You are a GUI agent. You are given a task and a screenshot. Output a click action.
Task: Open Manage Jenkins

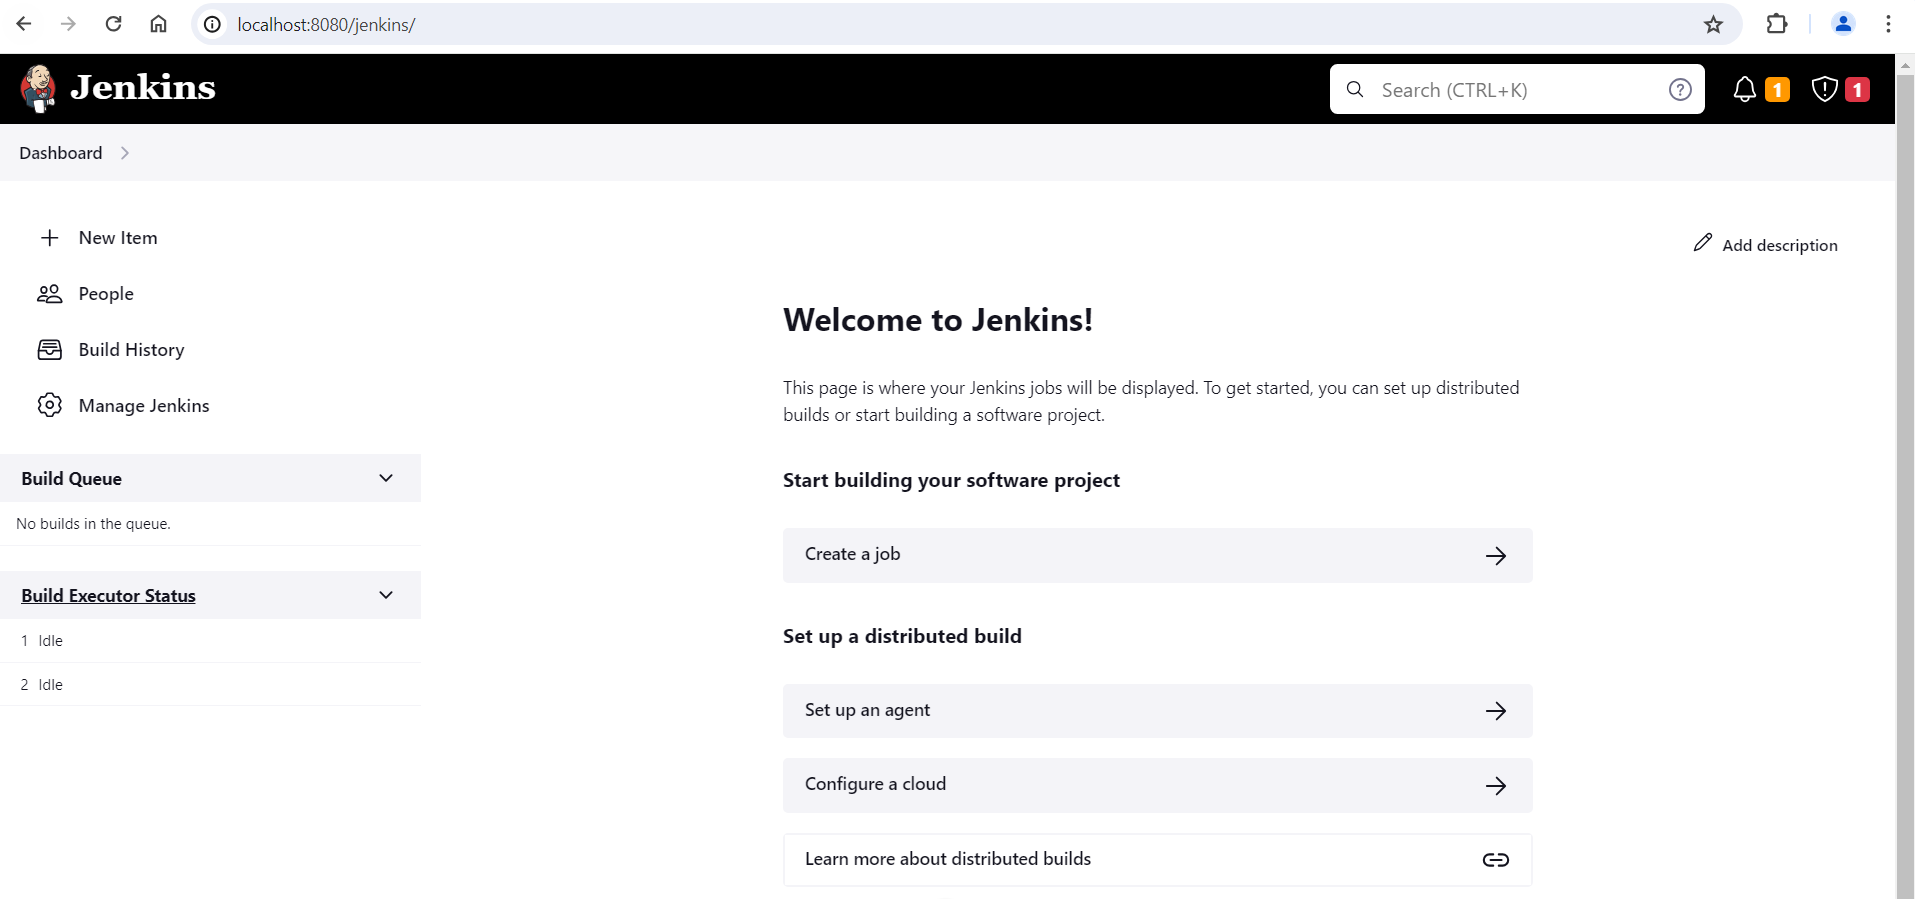[x=144, y=406]
